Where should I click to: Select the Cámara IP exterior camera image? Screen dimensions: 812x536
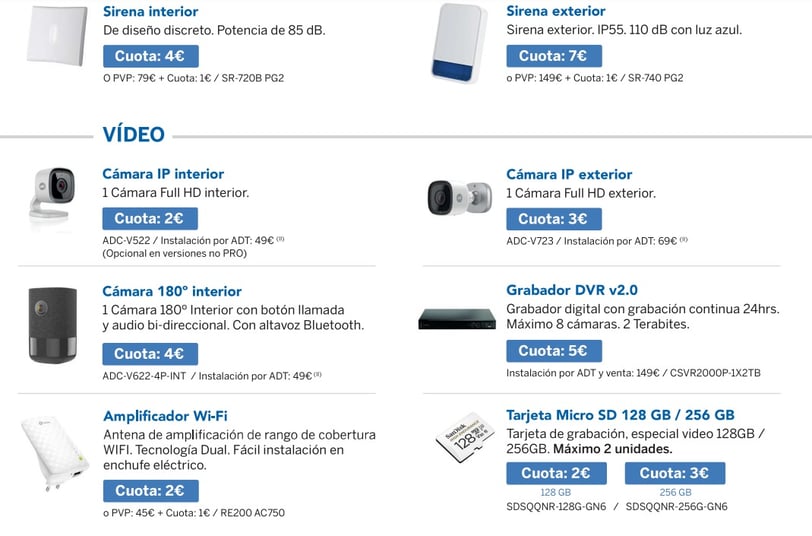[459, 198]
